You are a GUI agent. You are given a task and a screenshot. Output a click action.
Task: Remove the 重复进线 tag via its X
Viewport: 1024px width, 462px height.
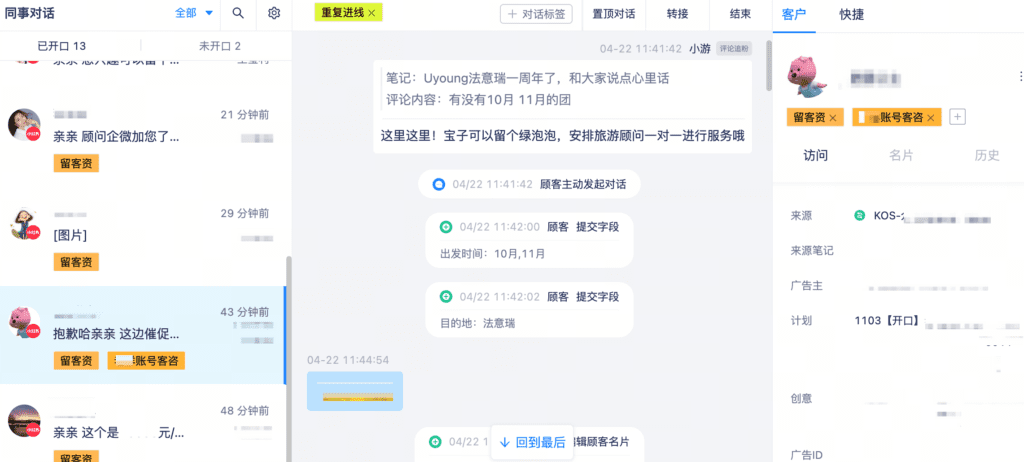(372, 13)
